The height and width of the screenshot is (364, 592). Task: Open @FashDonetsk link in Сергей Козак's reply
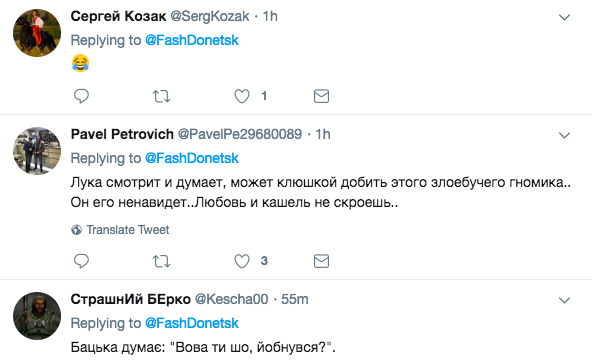click(x=192, y=40)
